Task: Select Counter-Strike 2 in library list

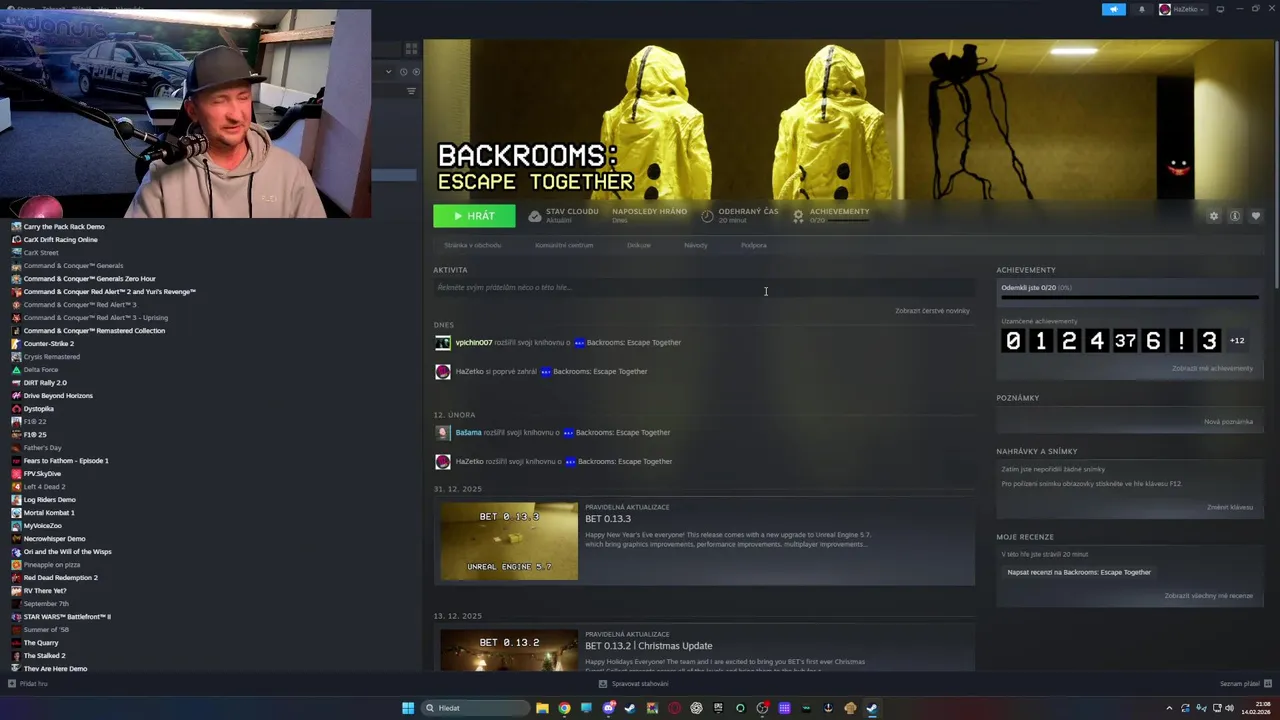Action: click(49, 344)
